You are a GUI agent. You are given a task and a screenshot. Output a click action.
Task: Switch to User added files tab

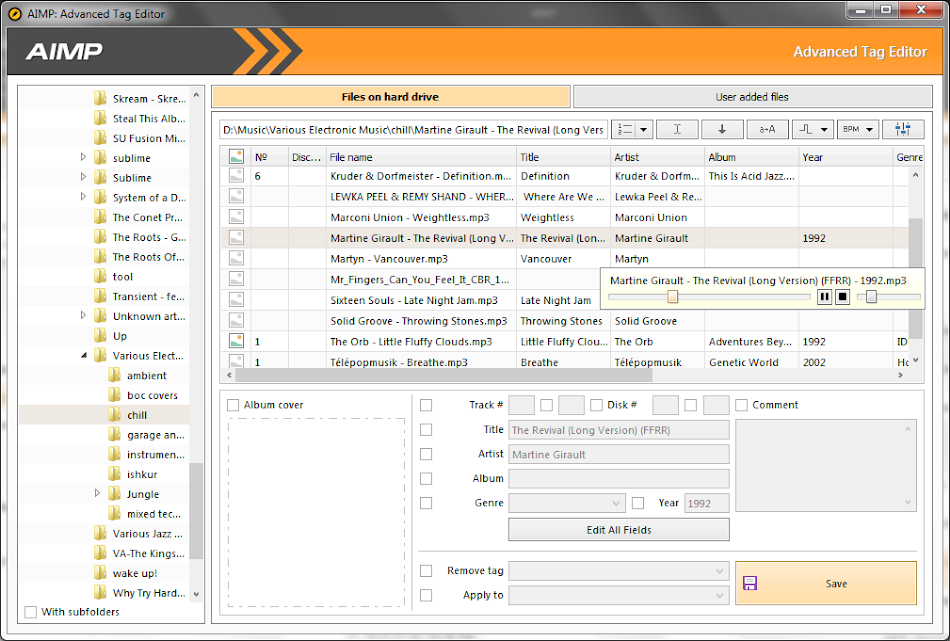[x=752, y=97]
